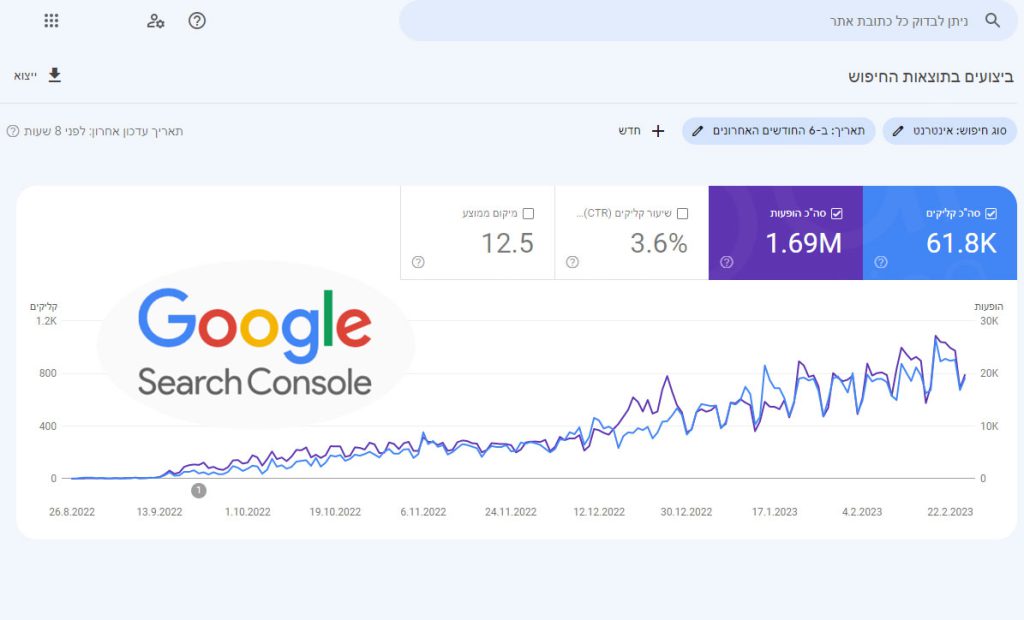Screen dimensions: 1024x620
Task: Click the 10K impressions axis label
Action: [x=989, y=426]
